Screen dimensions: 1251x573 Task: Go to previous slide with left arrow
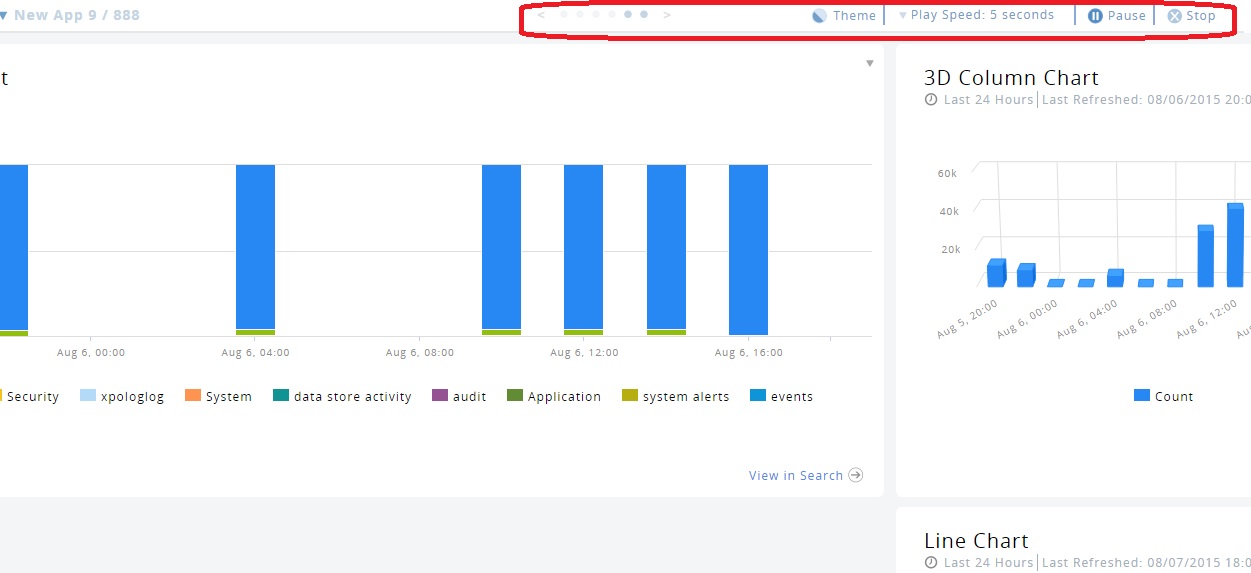coord(541,15)
